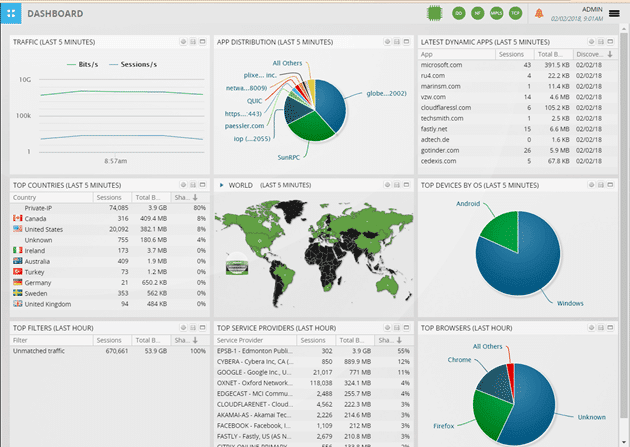
Task: Click the round icon in World panel header
Action: 387,185
